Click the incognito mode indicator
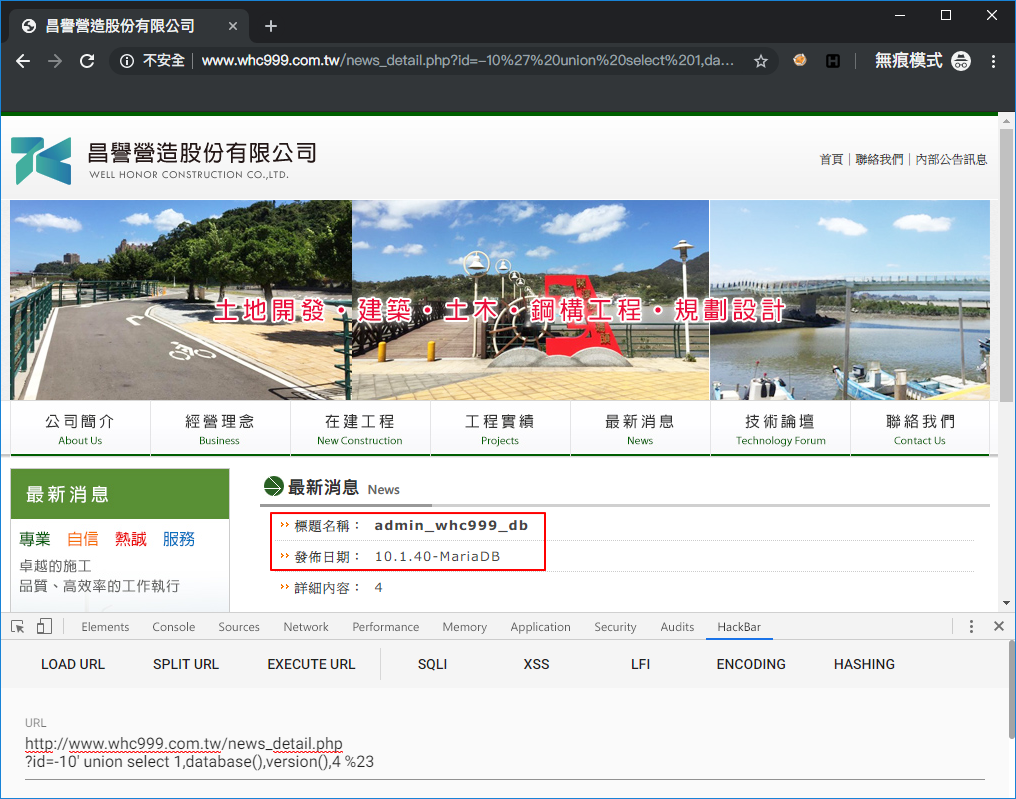This screenshot has width=1016, height=799. [x=922, y=61]
